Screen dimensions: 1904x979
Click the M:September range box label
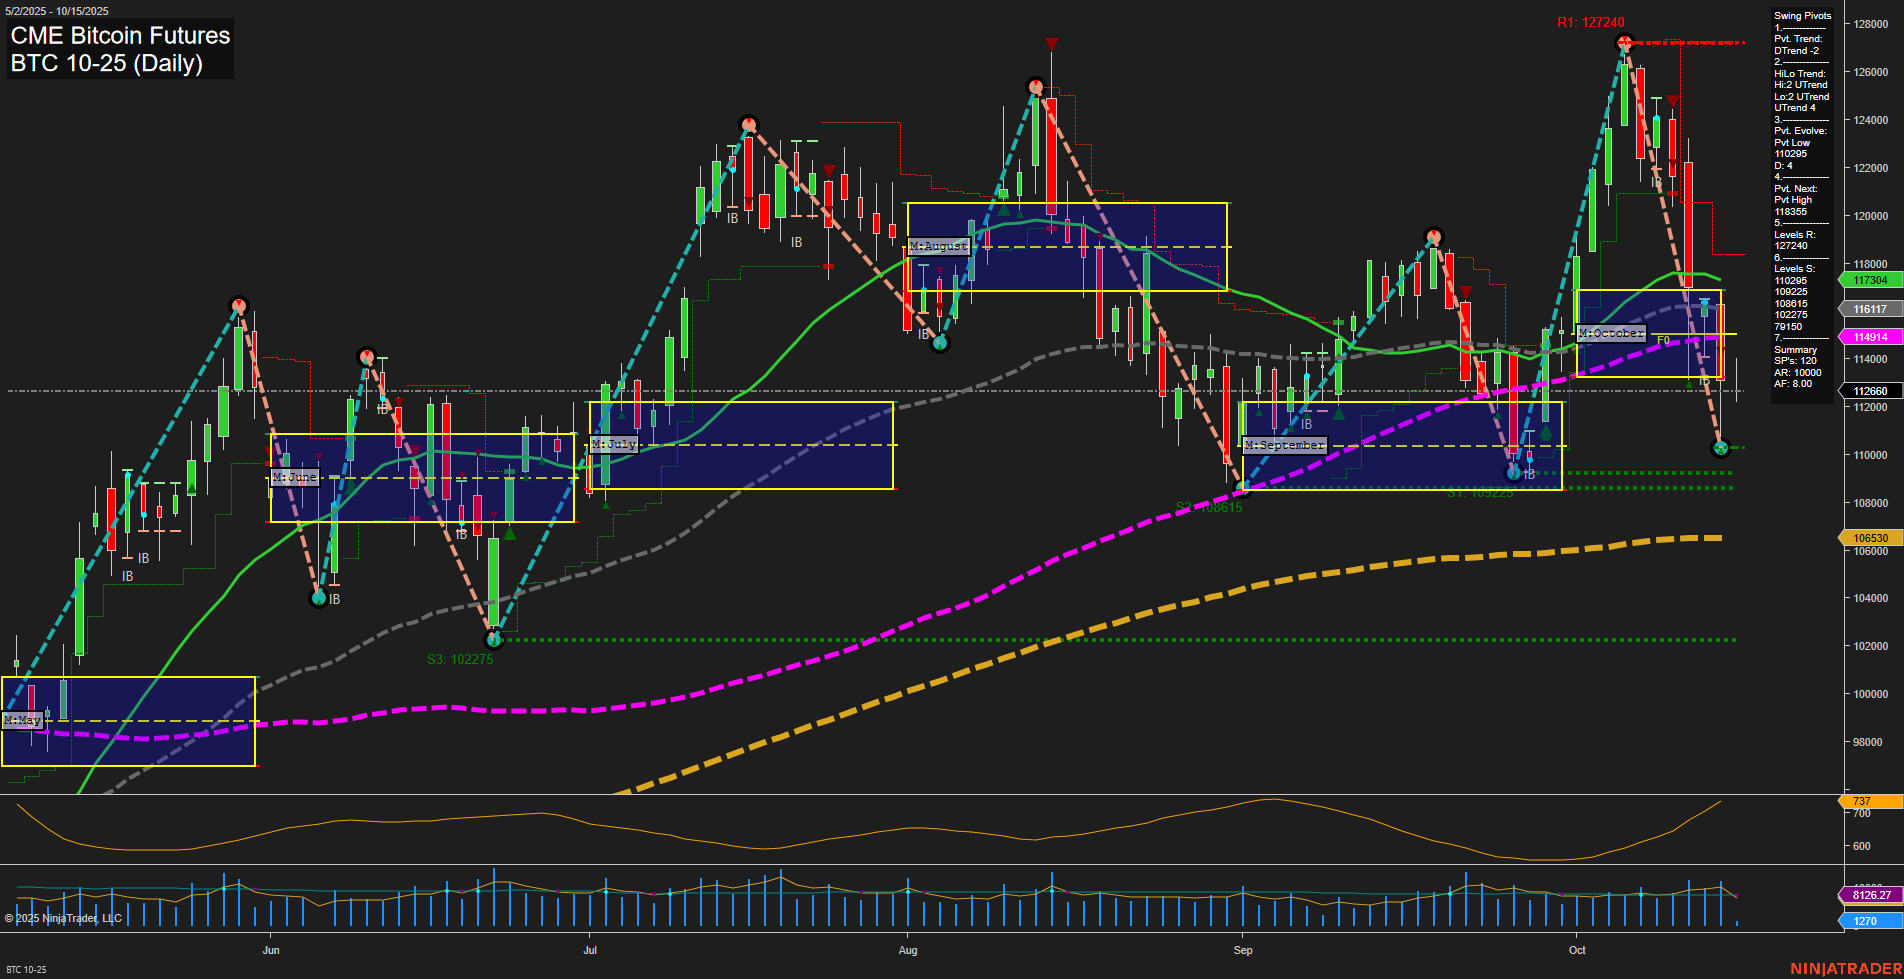coord(1283,445)
